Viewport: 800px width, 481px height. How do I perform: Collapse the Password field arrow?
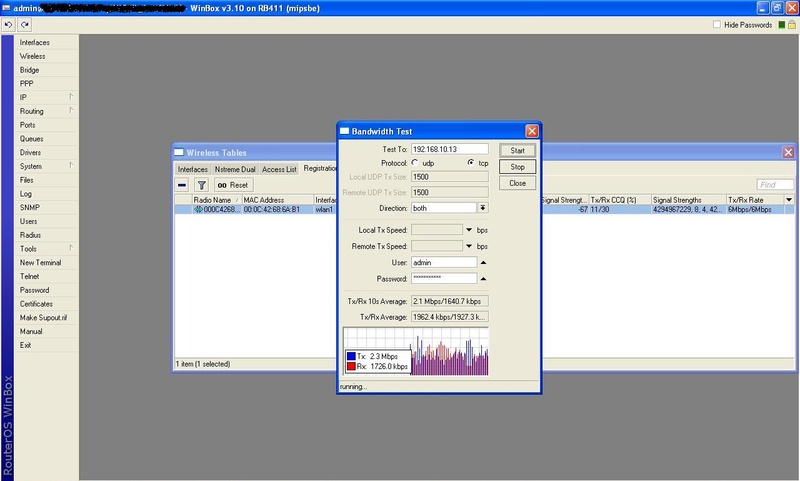483,279
